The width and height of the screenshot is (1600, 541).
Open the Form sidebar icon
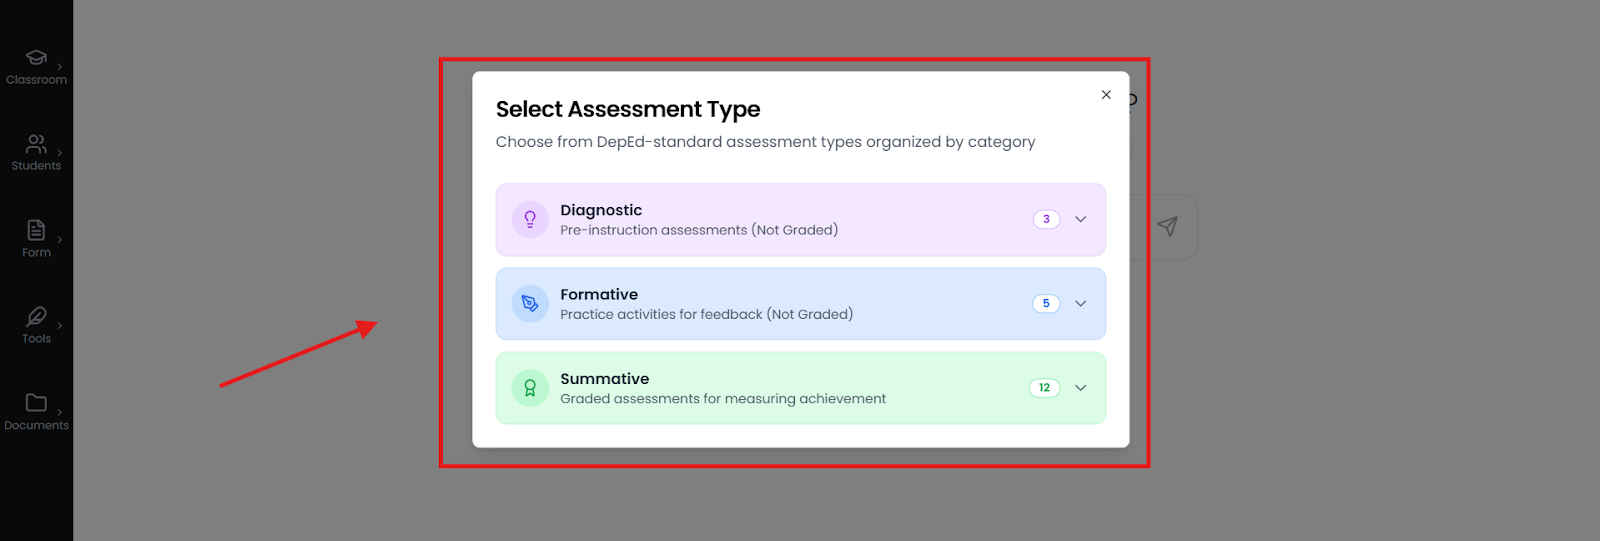click(x=36, y=231)
